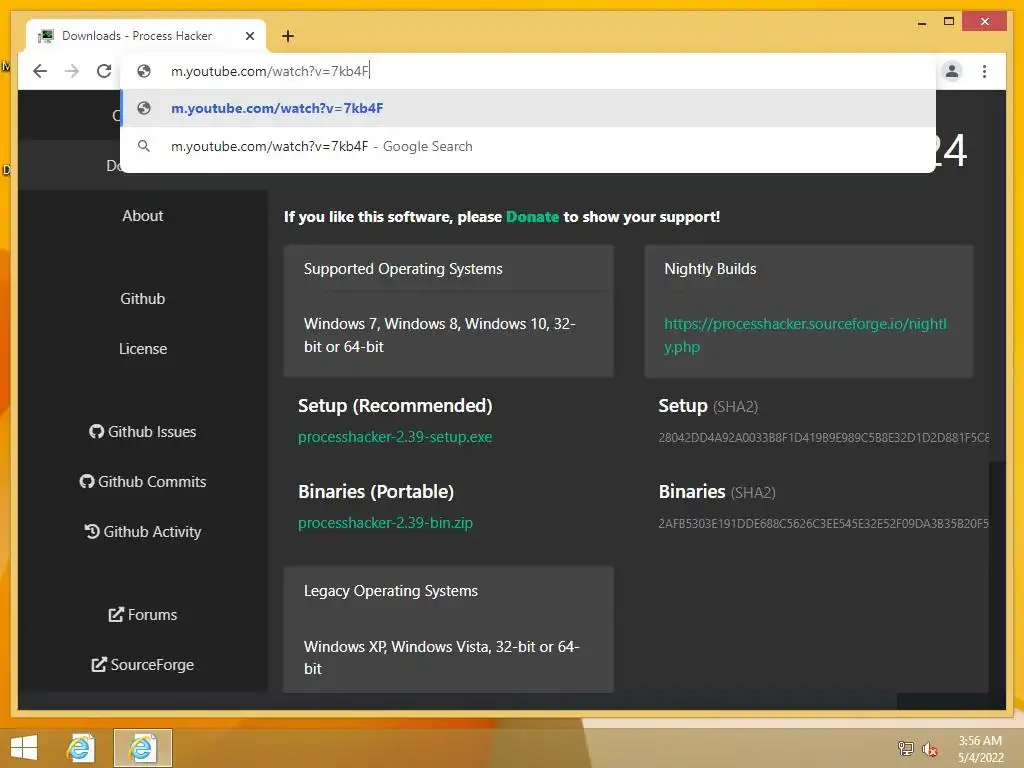Download processhacker-2.39-bin.zip
This screenshot has height=768, width=1024.
coord(385,523)
